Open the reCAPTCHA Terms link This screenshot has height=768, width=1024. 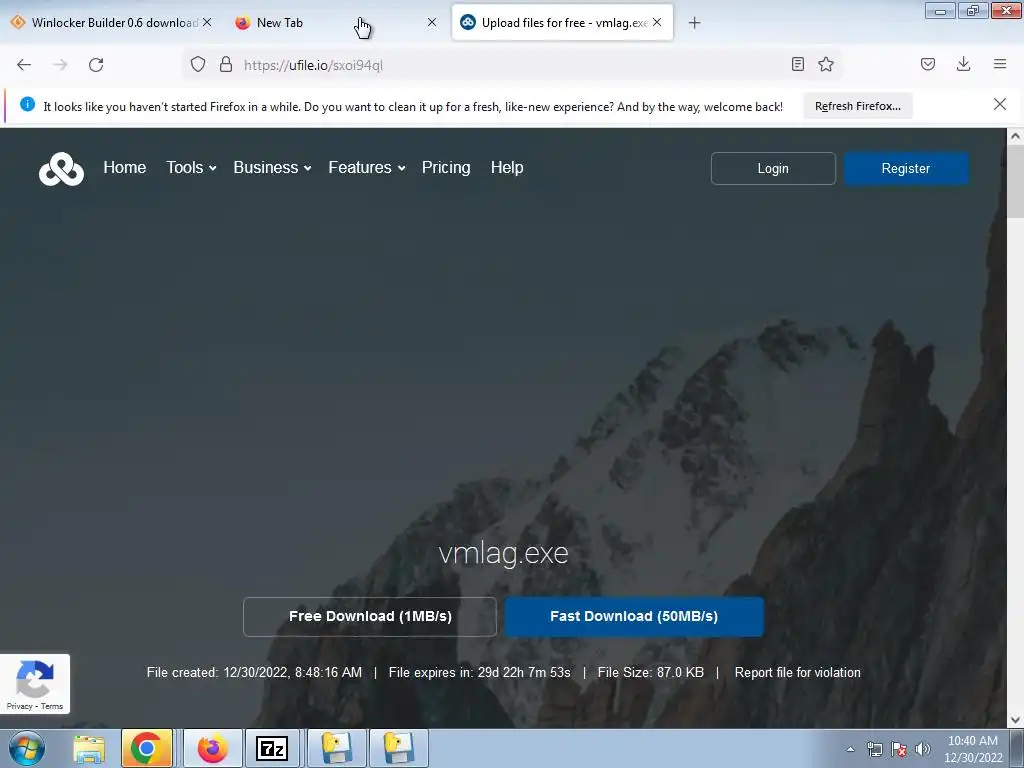click(52, 706)
